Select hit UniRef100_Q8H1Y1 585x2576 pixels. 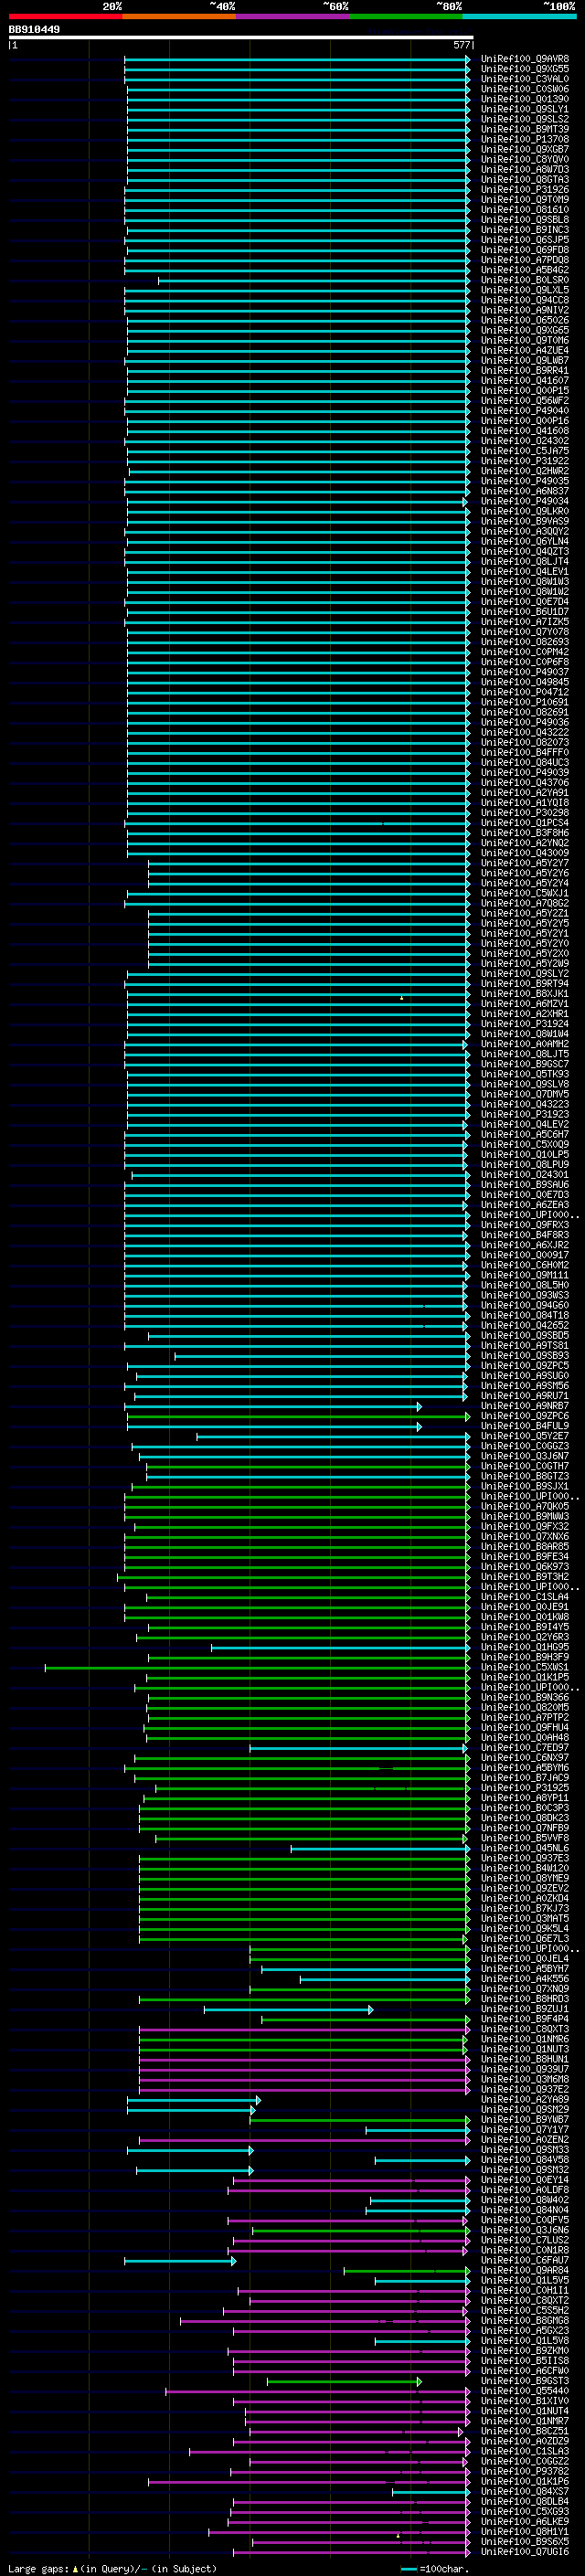click(525, 2531)
